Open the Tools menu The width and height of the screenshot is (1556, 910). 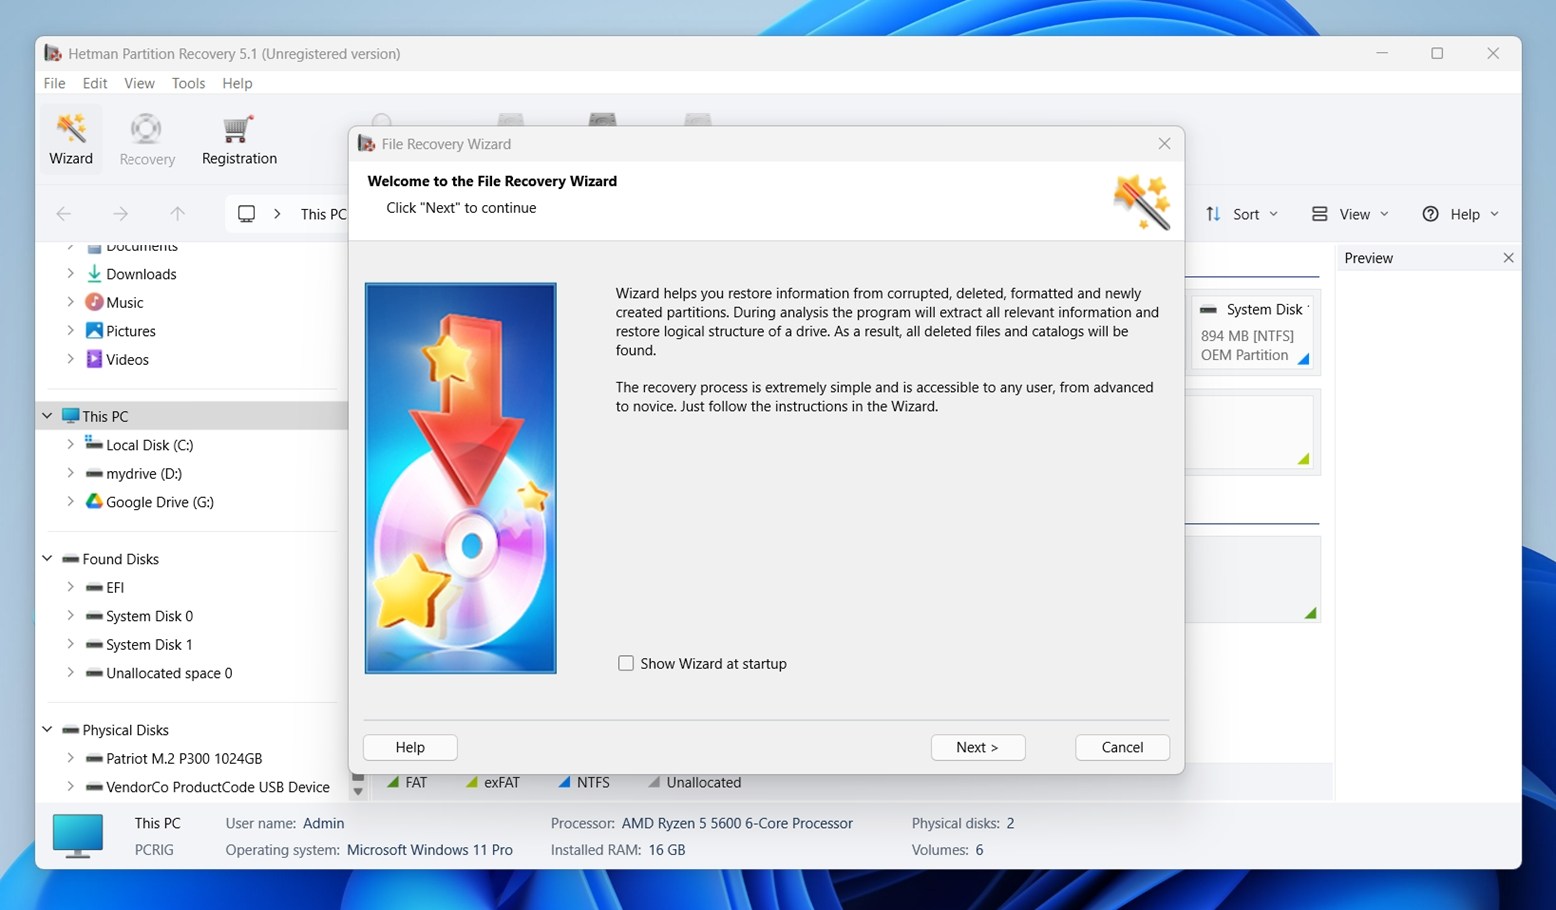[x=188, y=83]
